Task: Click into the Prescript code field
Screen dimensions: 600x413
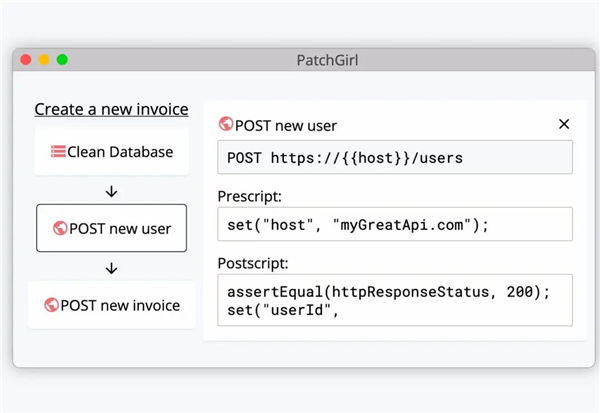Action: click(395, 224)
